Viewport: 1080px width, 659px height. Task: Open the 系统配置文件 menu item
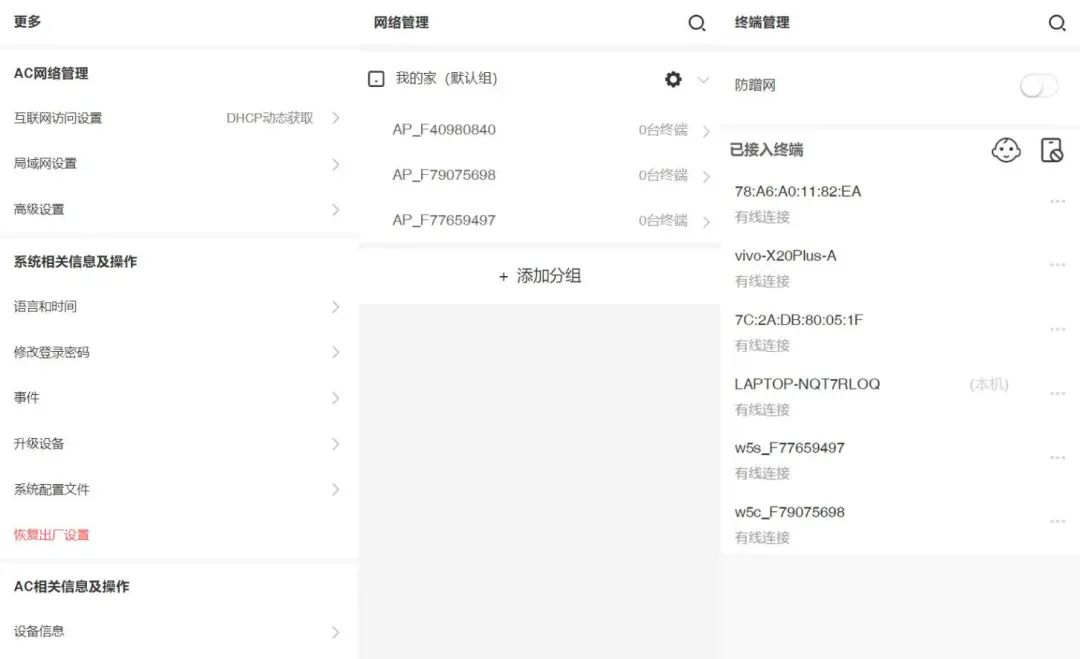[x=178, y=489]
